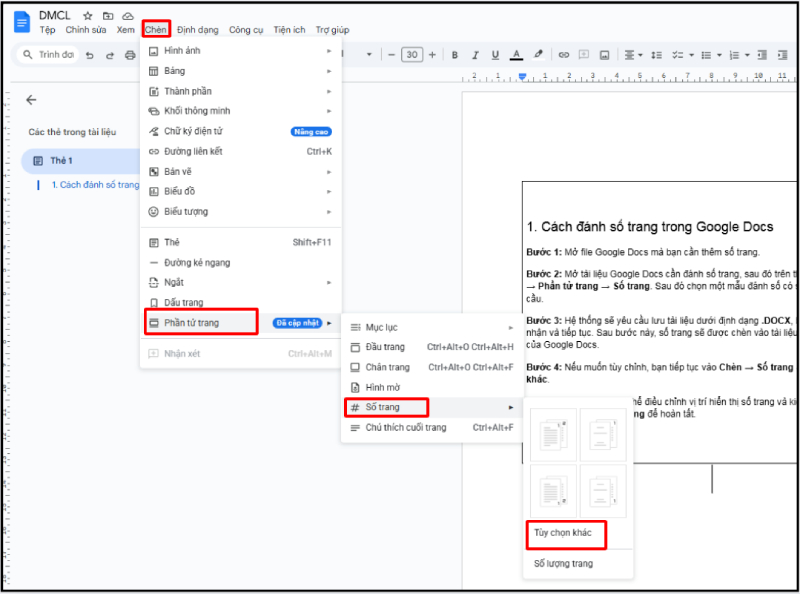Click the font size input field
The width and height of the screenshot is (800, 594).
click(413, 55)
